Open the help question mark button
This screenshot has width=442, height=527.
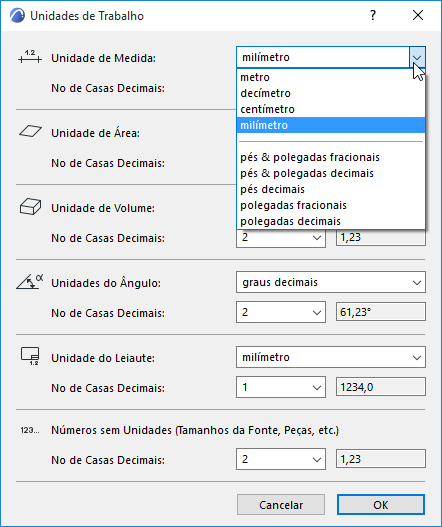373,15
